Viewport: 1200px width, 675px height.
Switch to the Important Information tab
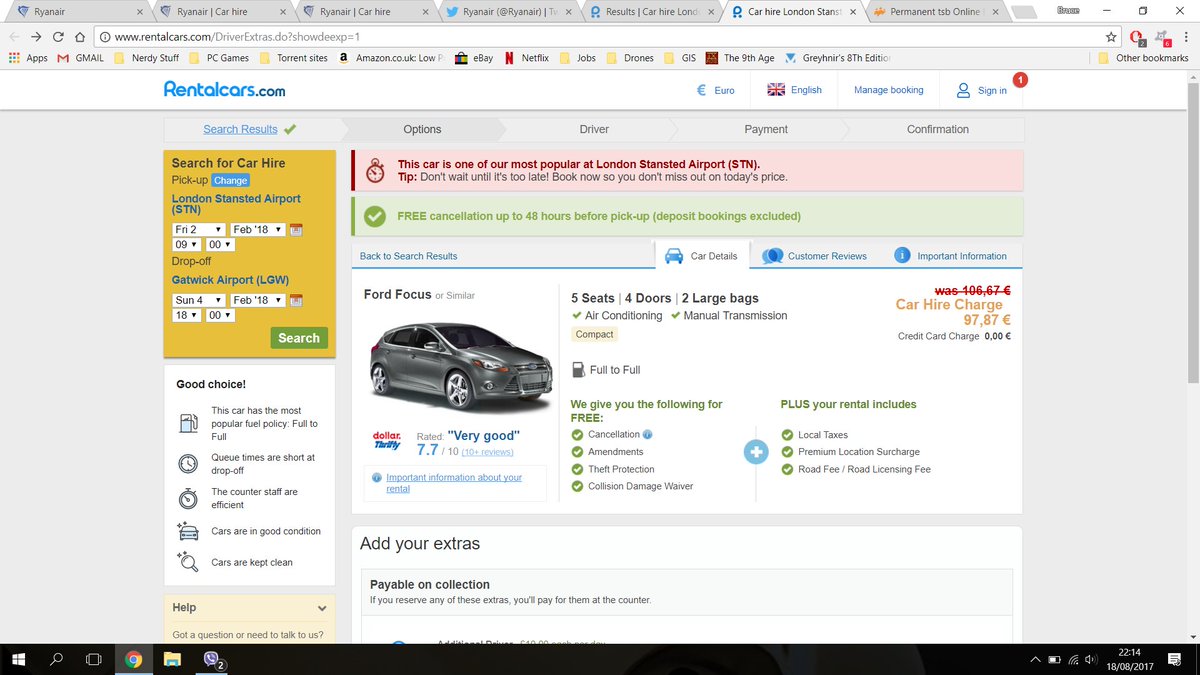[x=951, y=256]
